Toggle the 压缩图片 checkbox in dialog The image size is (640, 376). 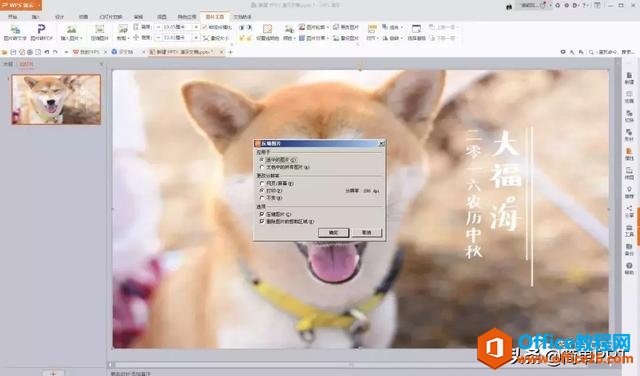pos(262,214)
